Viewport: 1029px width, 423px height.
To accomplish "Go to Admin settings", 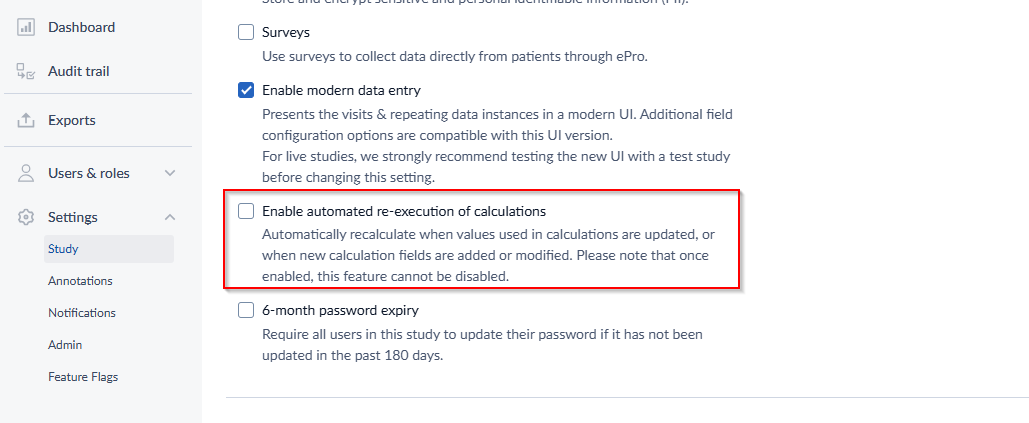I will click(x=65, y=345).
